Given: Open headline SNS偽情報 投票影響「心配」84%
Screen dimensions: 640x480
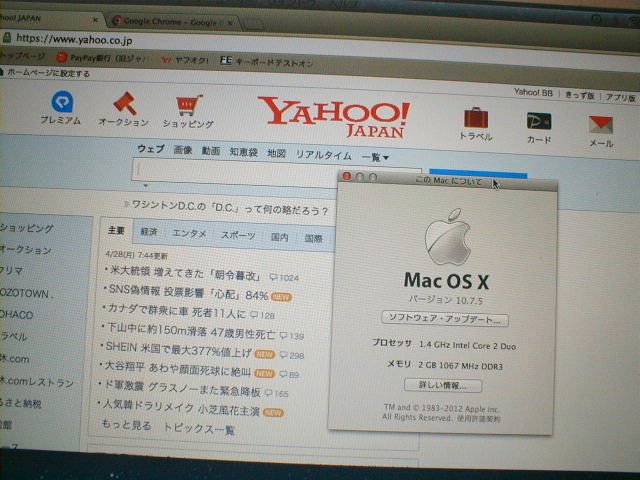Looking at the screenshot, I should [x=188, y=292].
